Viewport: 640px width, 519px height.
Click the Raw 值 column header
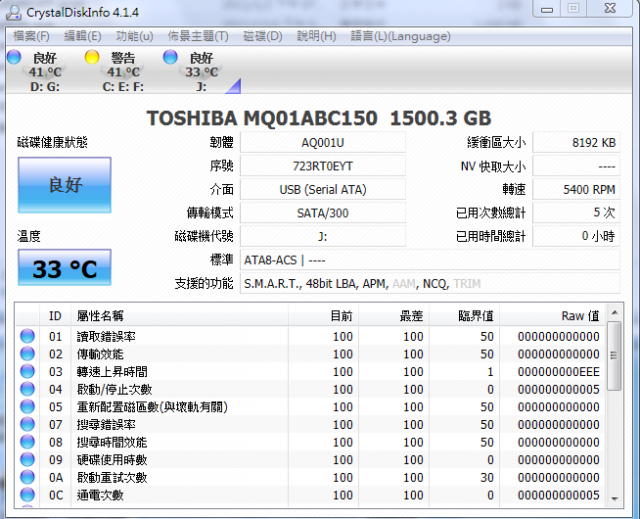point(553,315)
